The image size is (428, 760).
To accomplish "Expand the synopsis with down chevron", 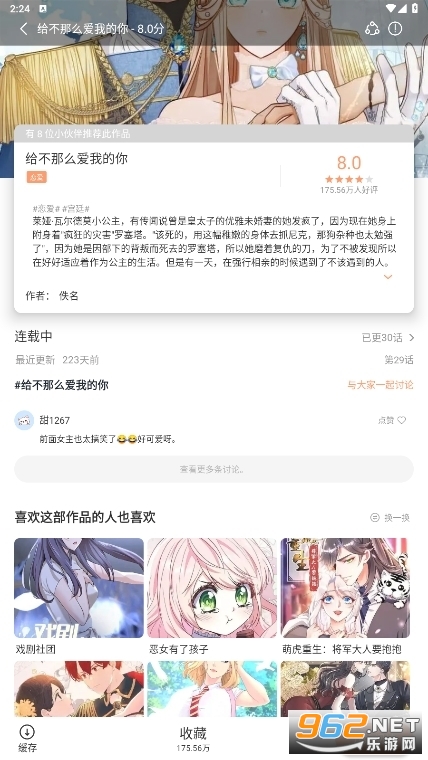I will (388, 277).
